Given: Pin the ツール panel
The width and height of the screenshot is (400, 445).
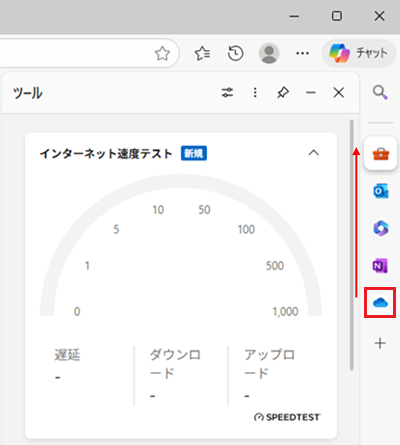Looking at the screenshot, I should click(283, 92).
